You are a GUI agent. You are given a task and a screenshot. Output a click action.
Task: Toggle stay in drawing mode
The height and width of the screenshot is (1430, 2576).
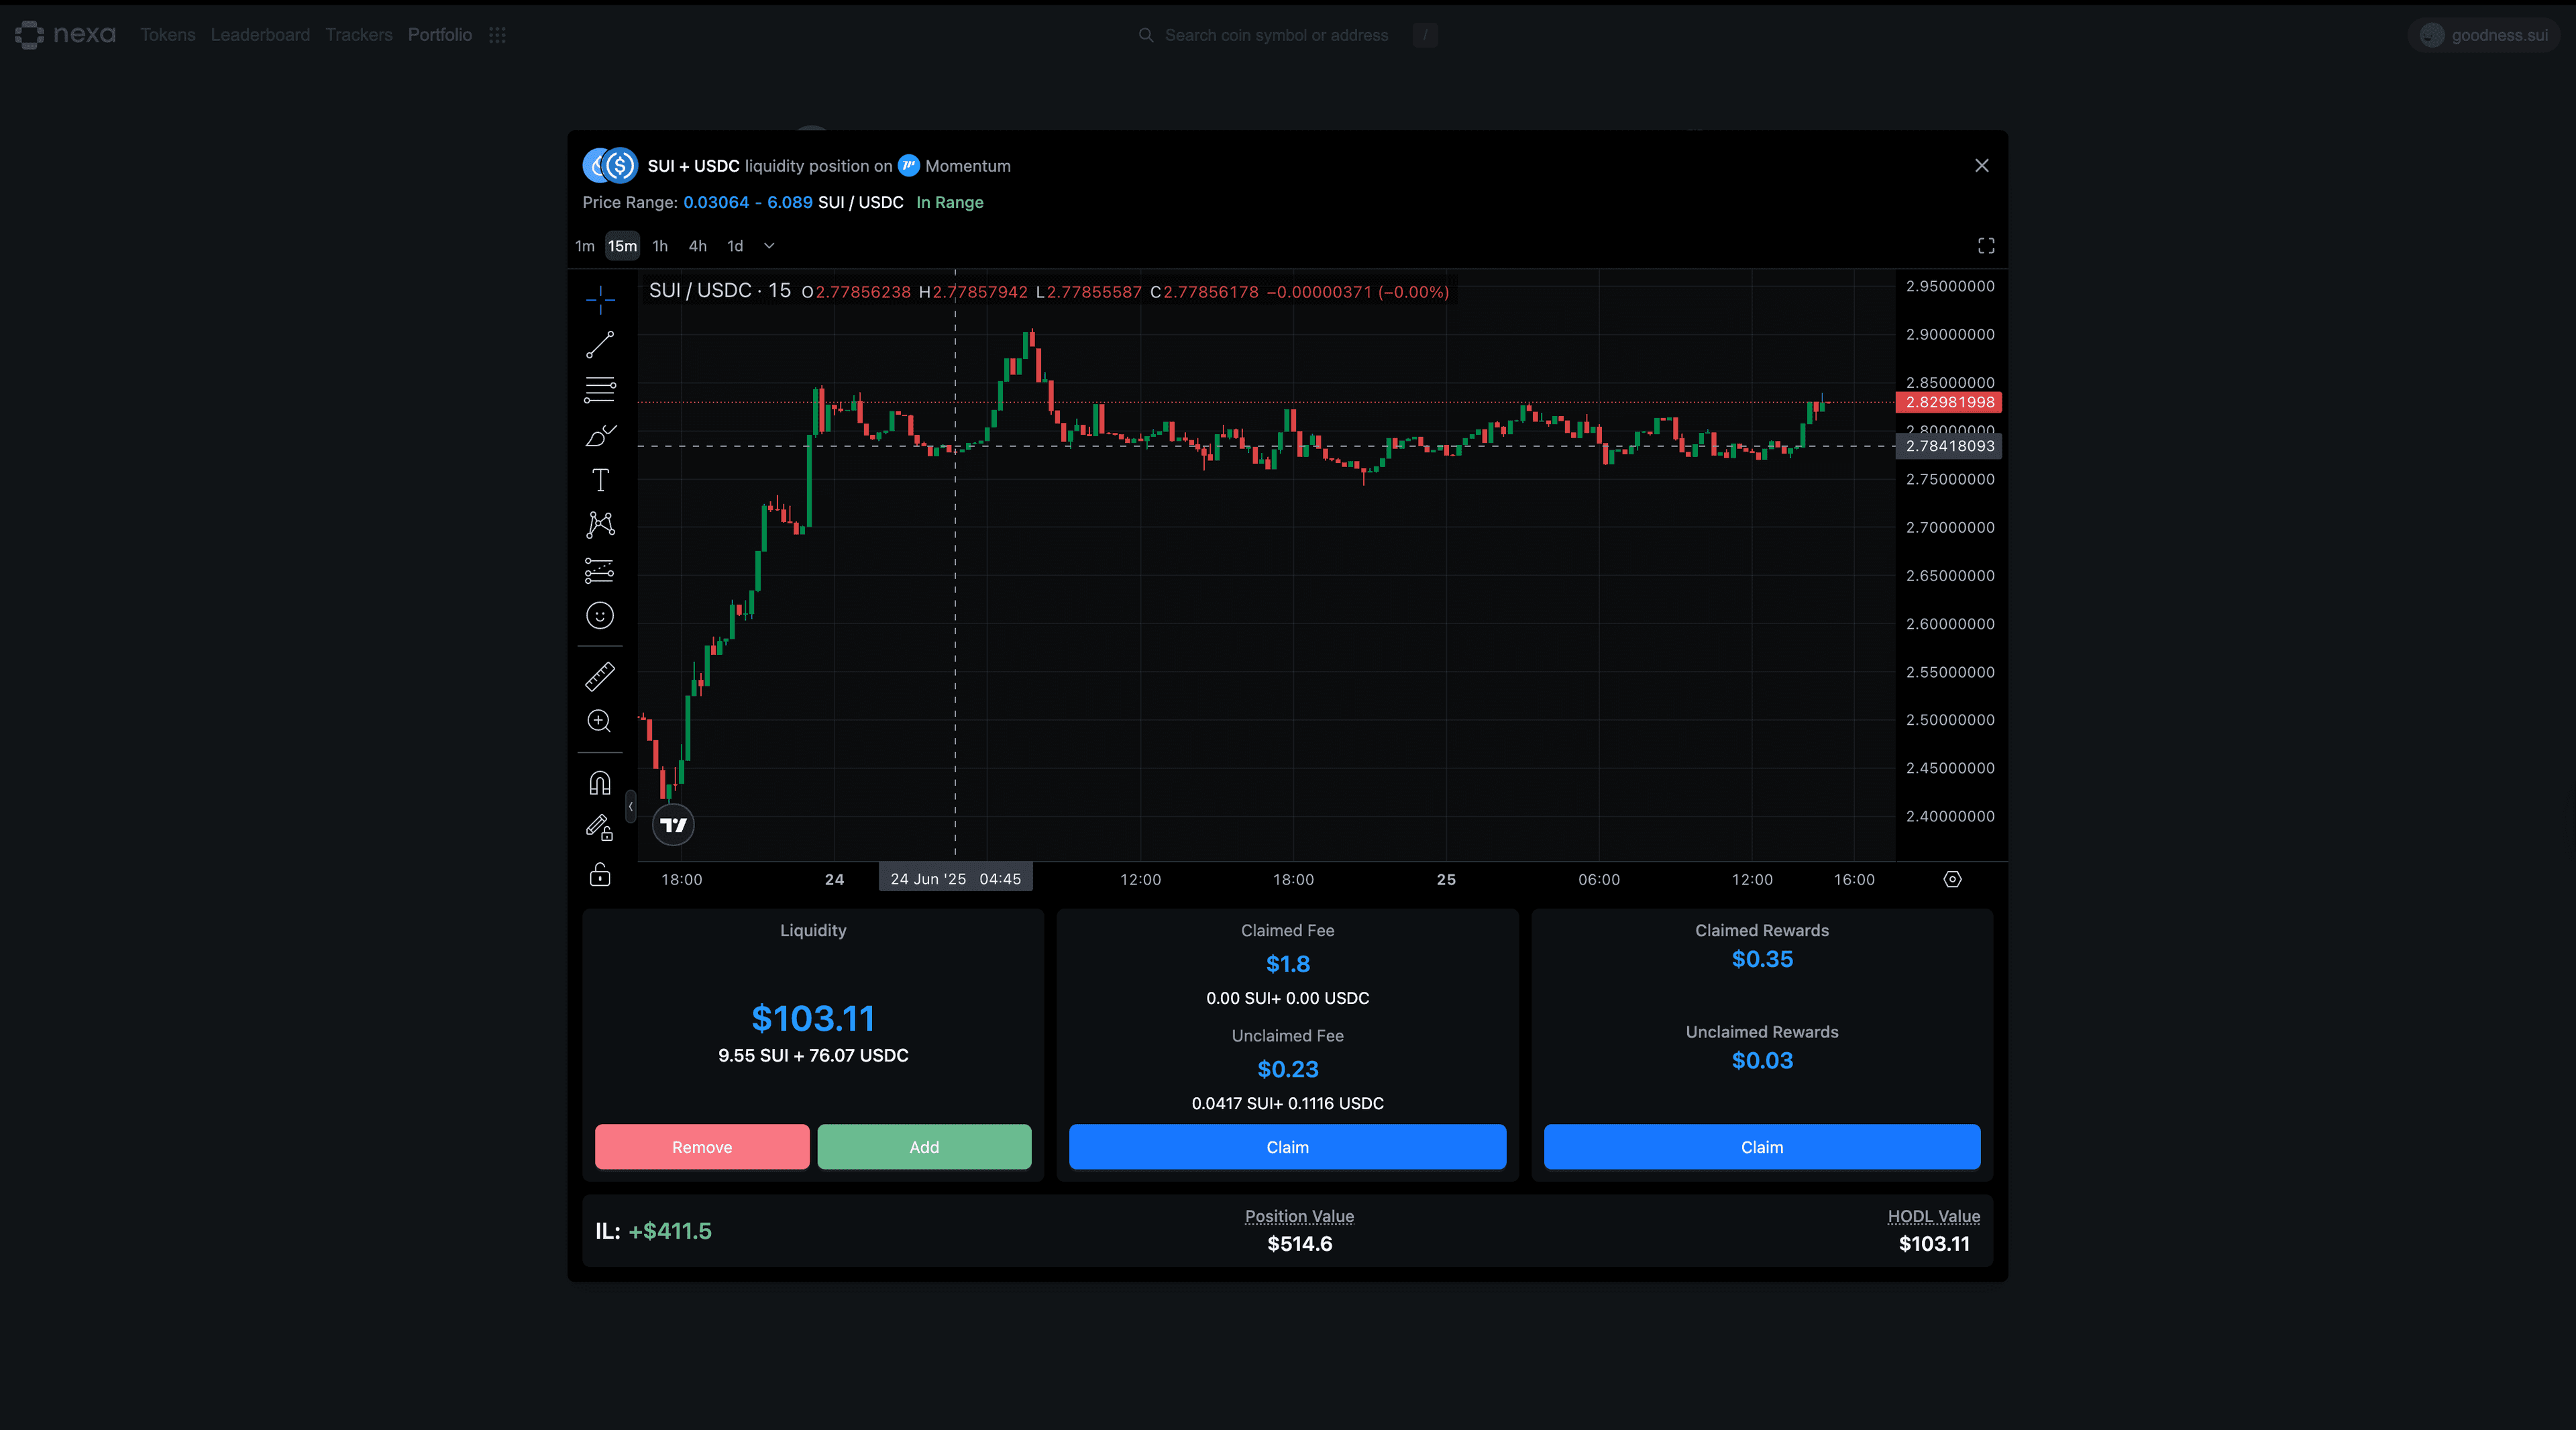coord(600,828)
